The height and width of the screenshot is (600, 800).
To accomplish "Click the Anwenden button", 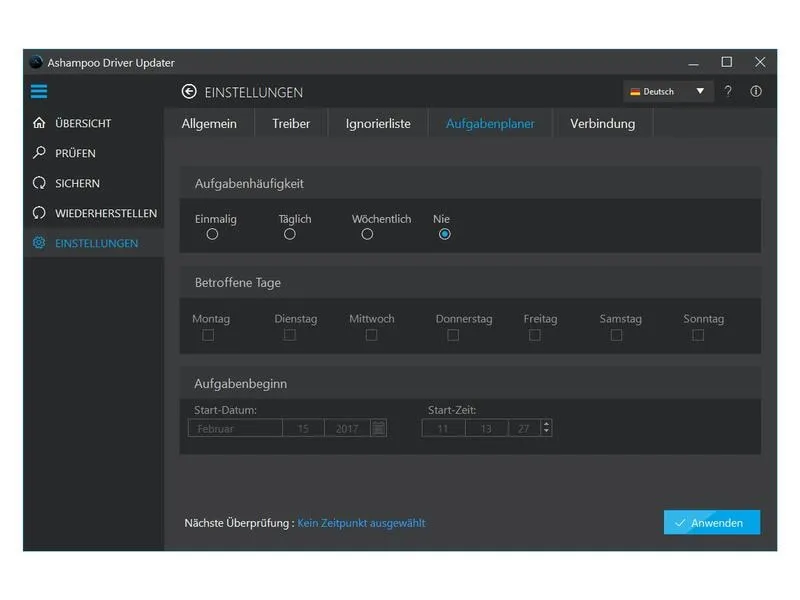I will (x=712, y=522).
